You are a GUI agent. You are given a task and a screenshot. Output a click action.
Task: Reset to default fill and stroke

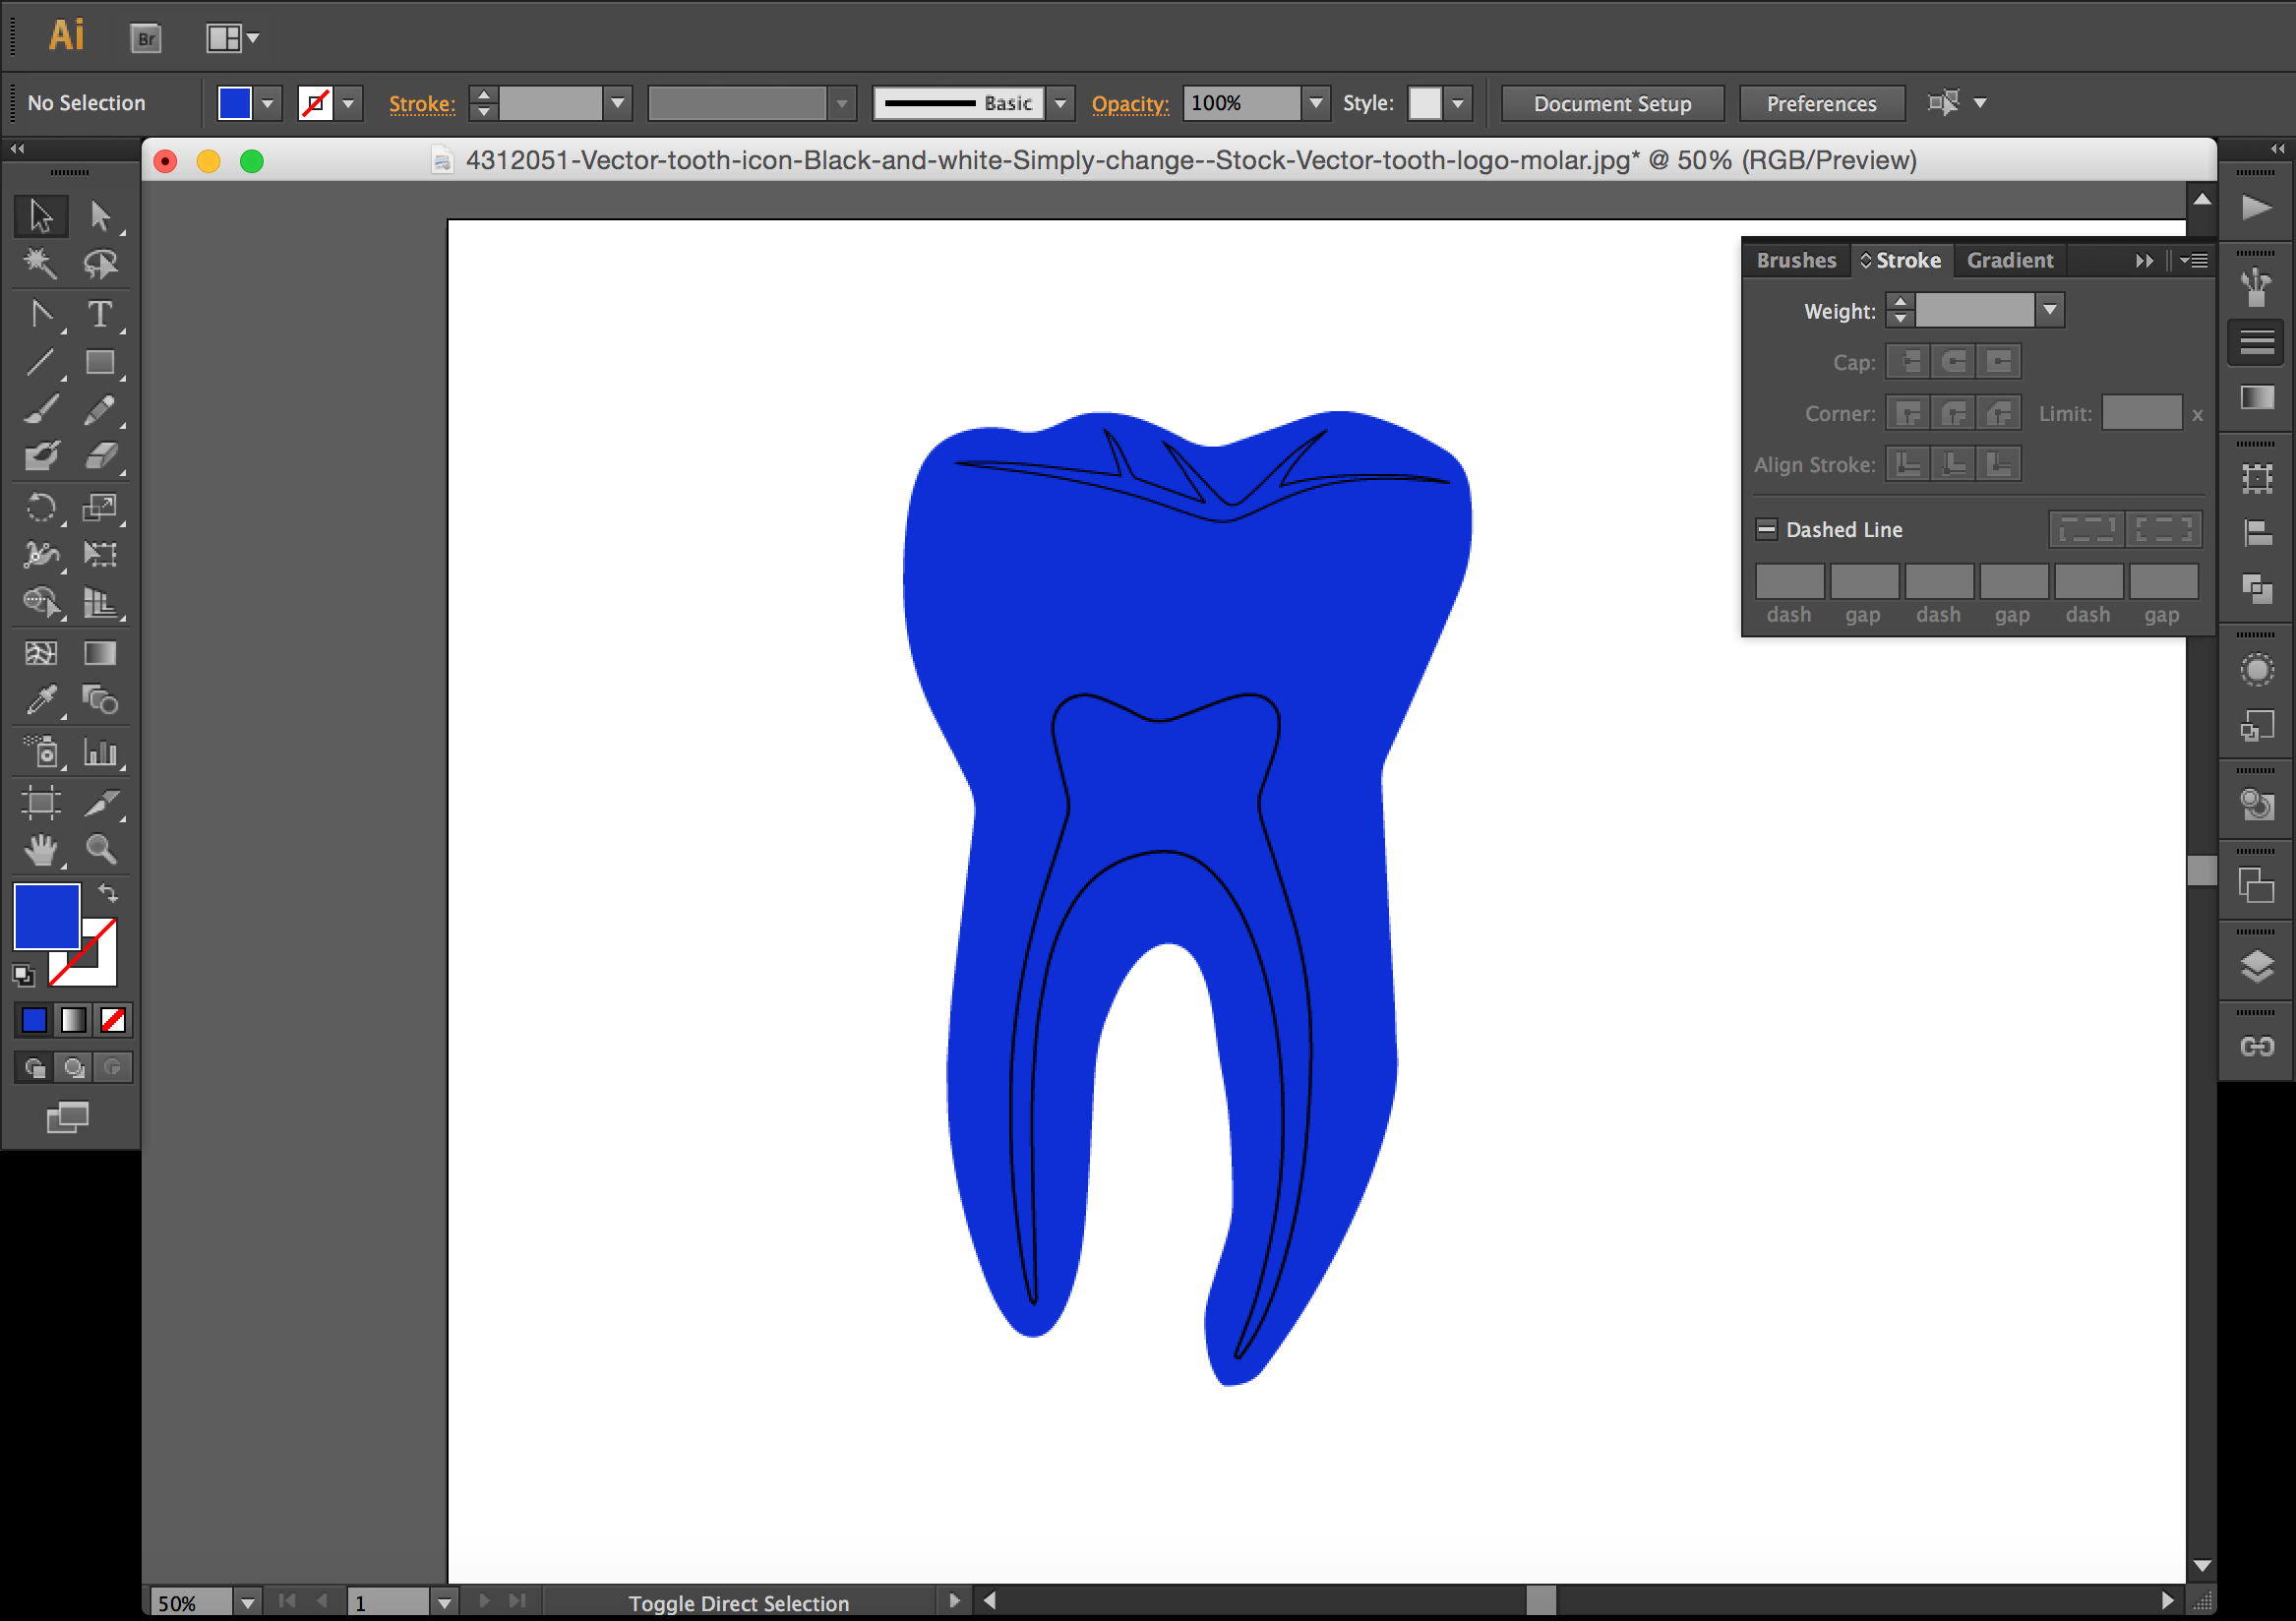(23, 974)
